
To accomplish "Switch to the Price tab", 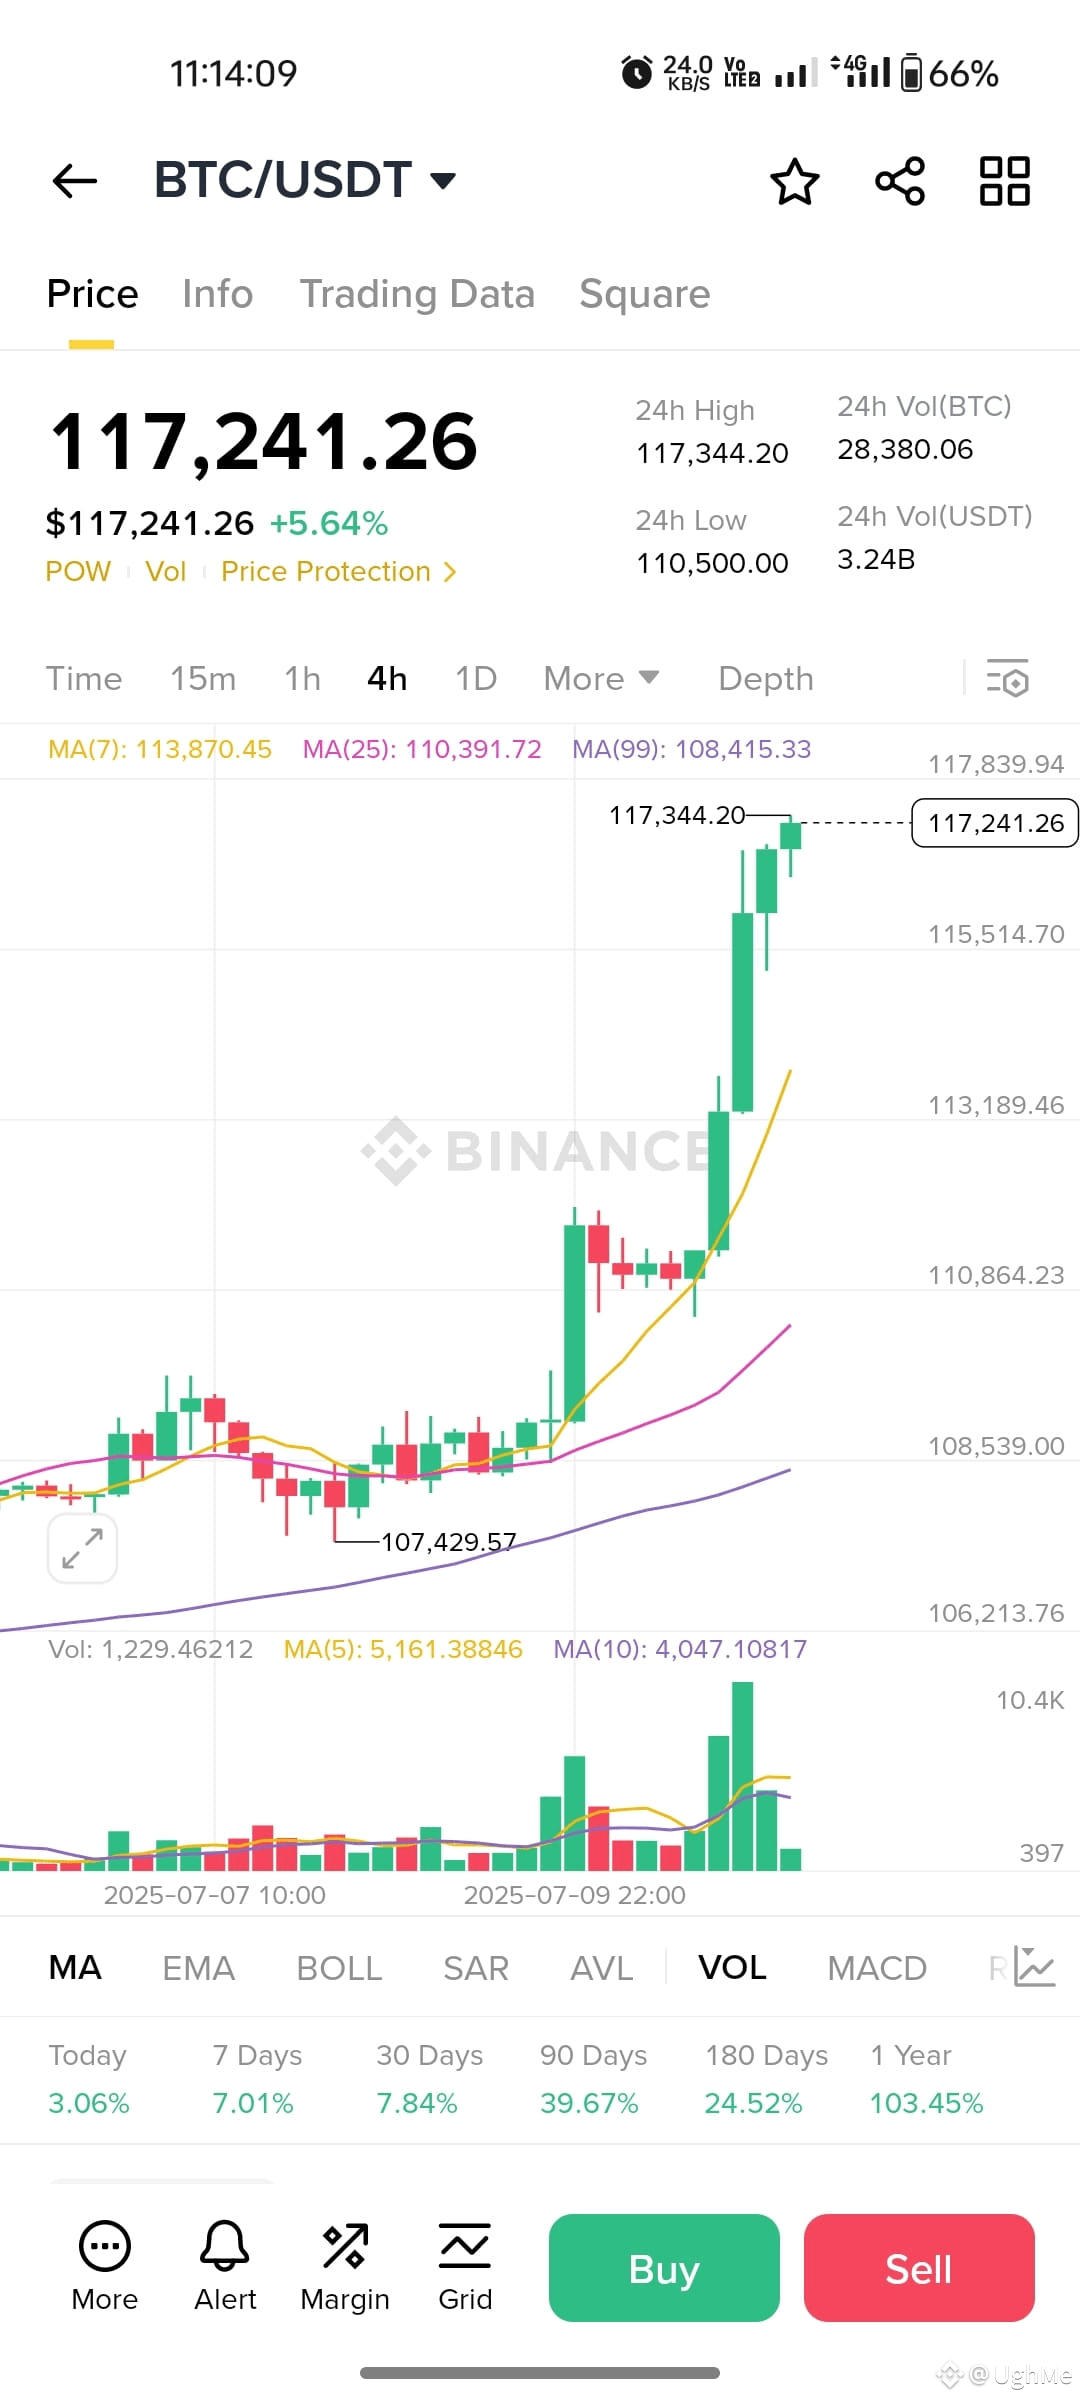I will click(x=92, y=294).
